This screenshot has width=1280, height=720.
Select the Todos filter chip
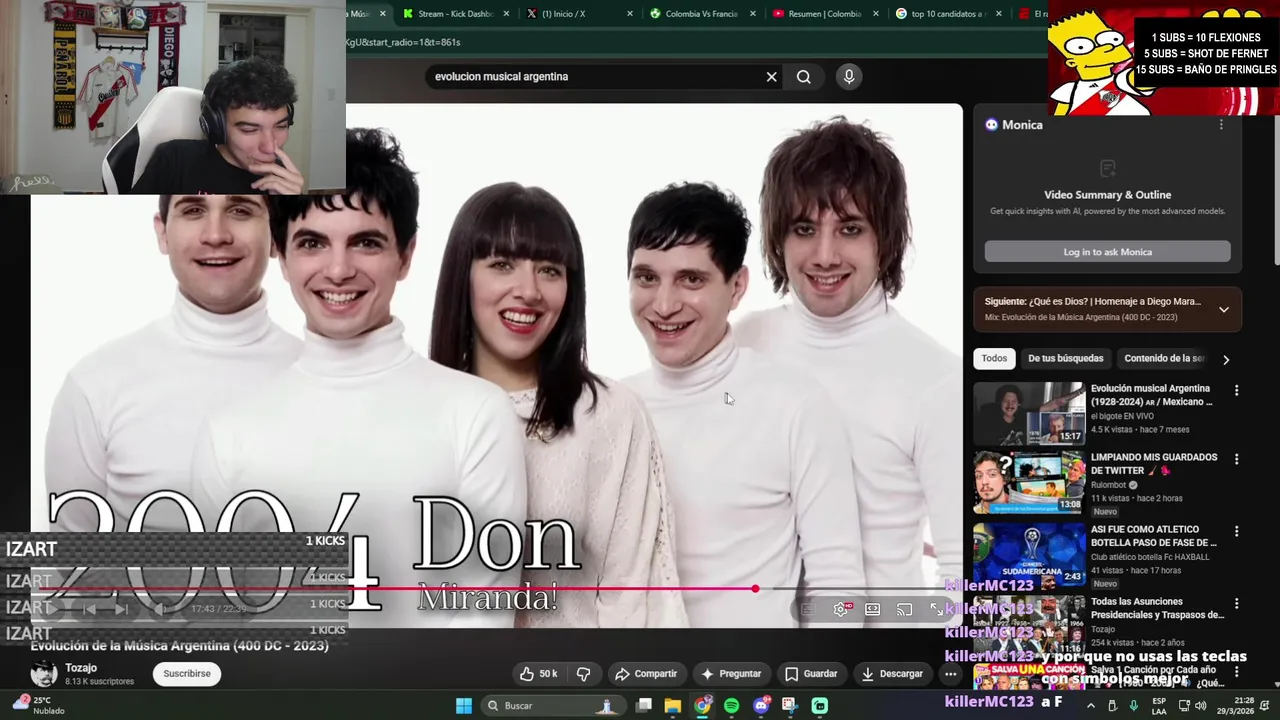point(994,358)
